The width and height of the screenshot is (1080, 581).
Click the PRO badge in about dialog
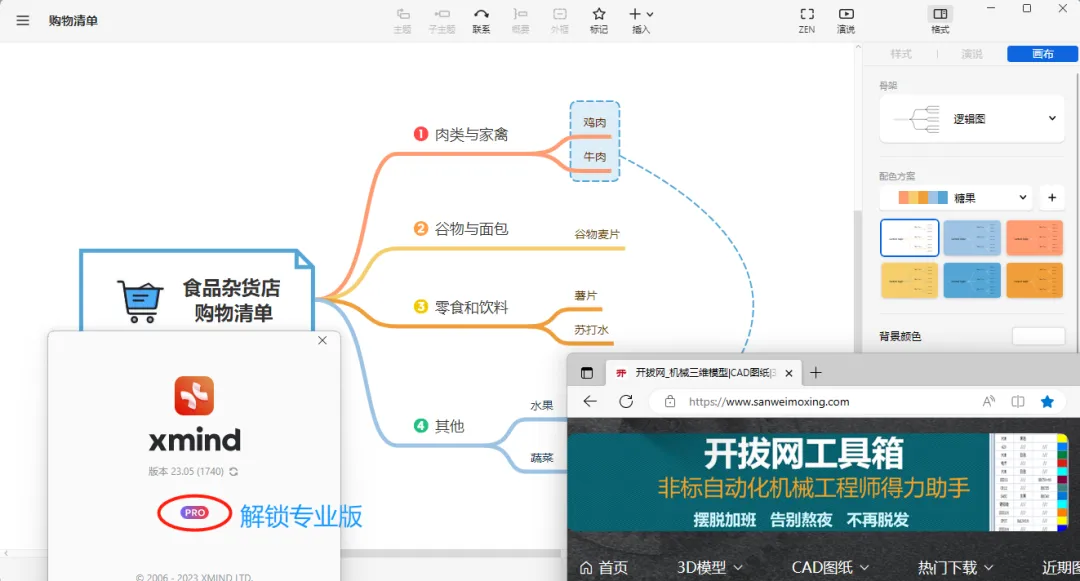(195, 512)
